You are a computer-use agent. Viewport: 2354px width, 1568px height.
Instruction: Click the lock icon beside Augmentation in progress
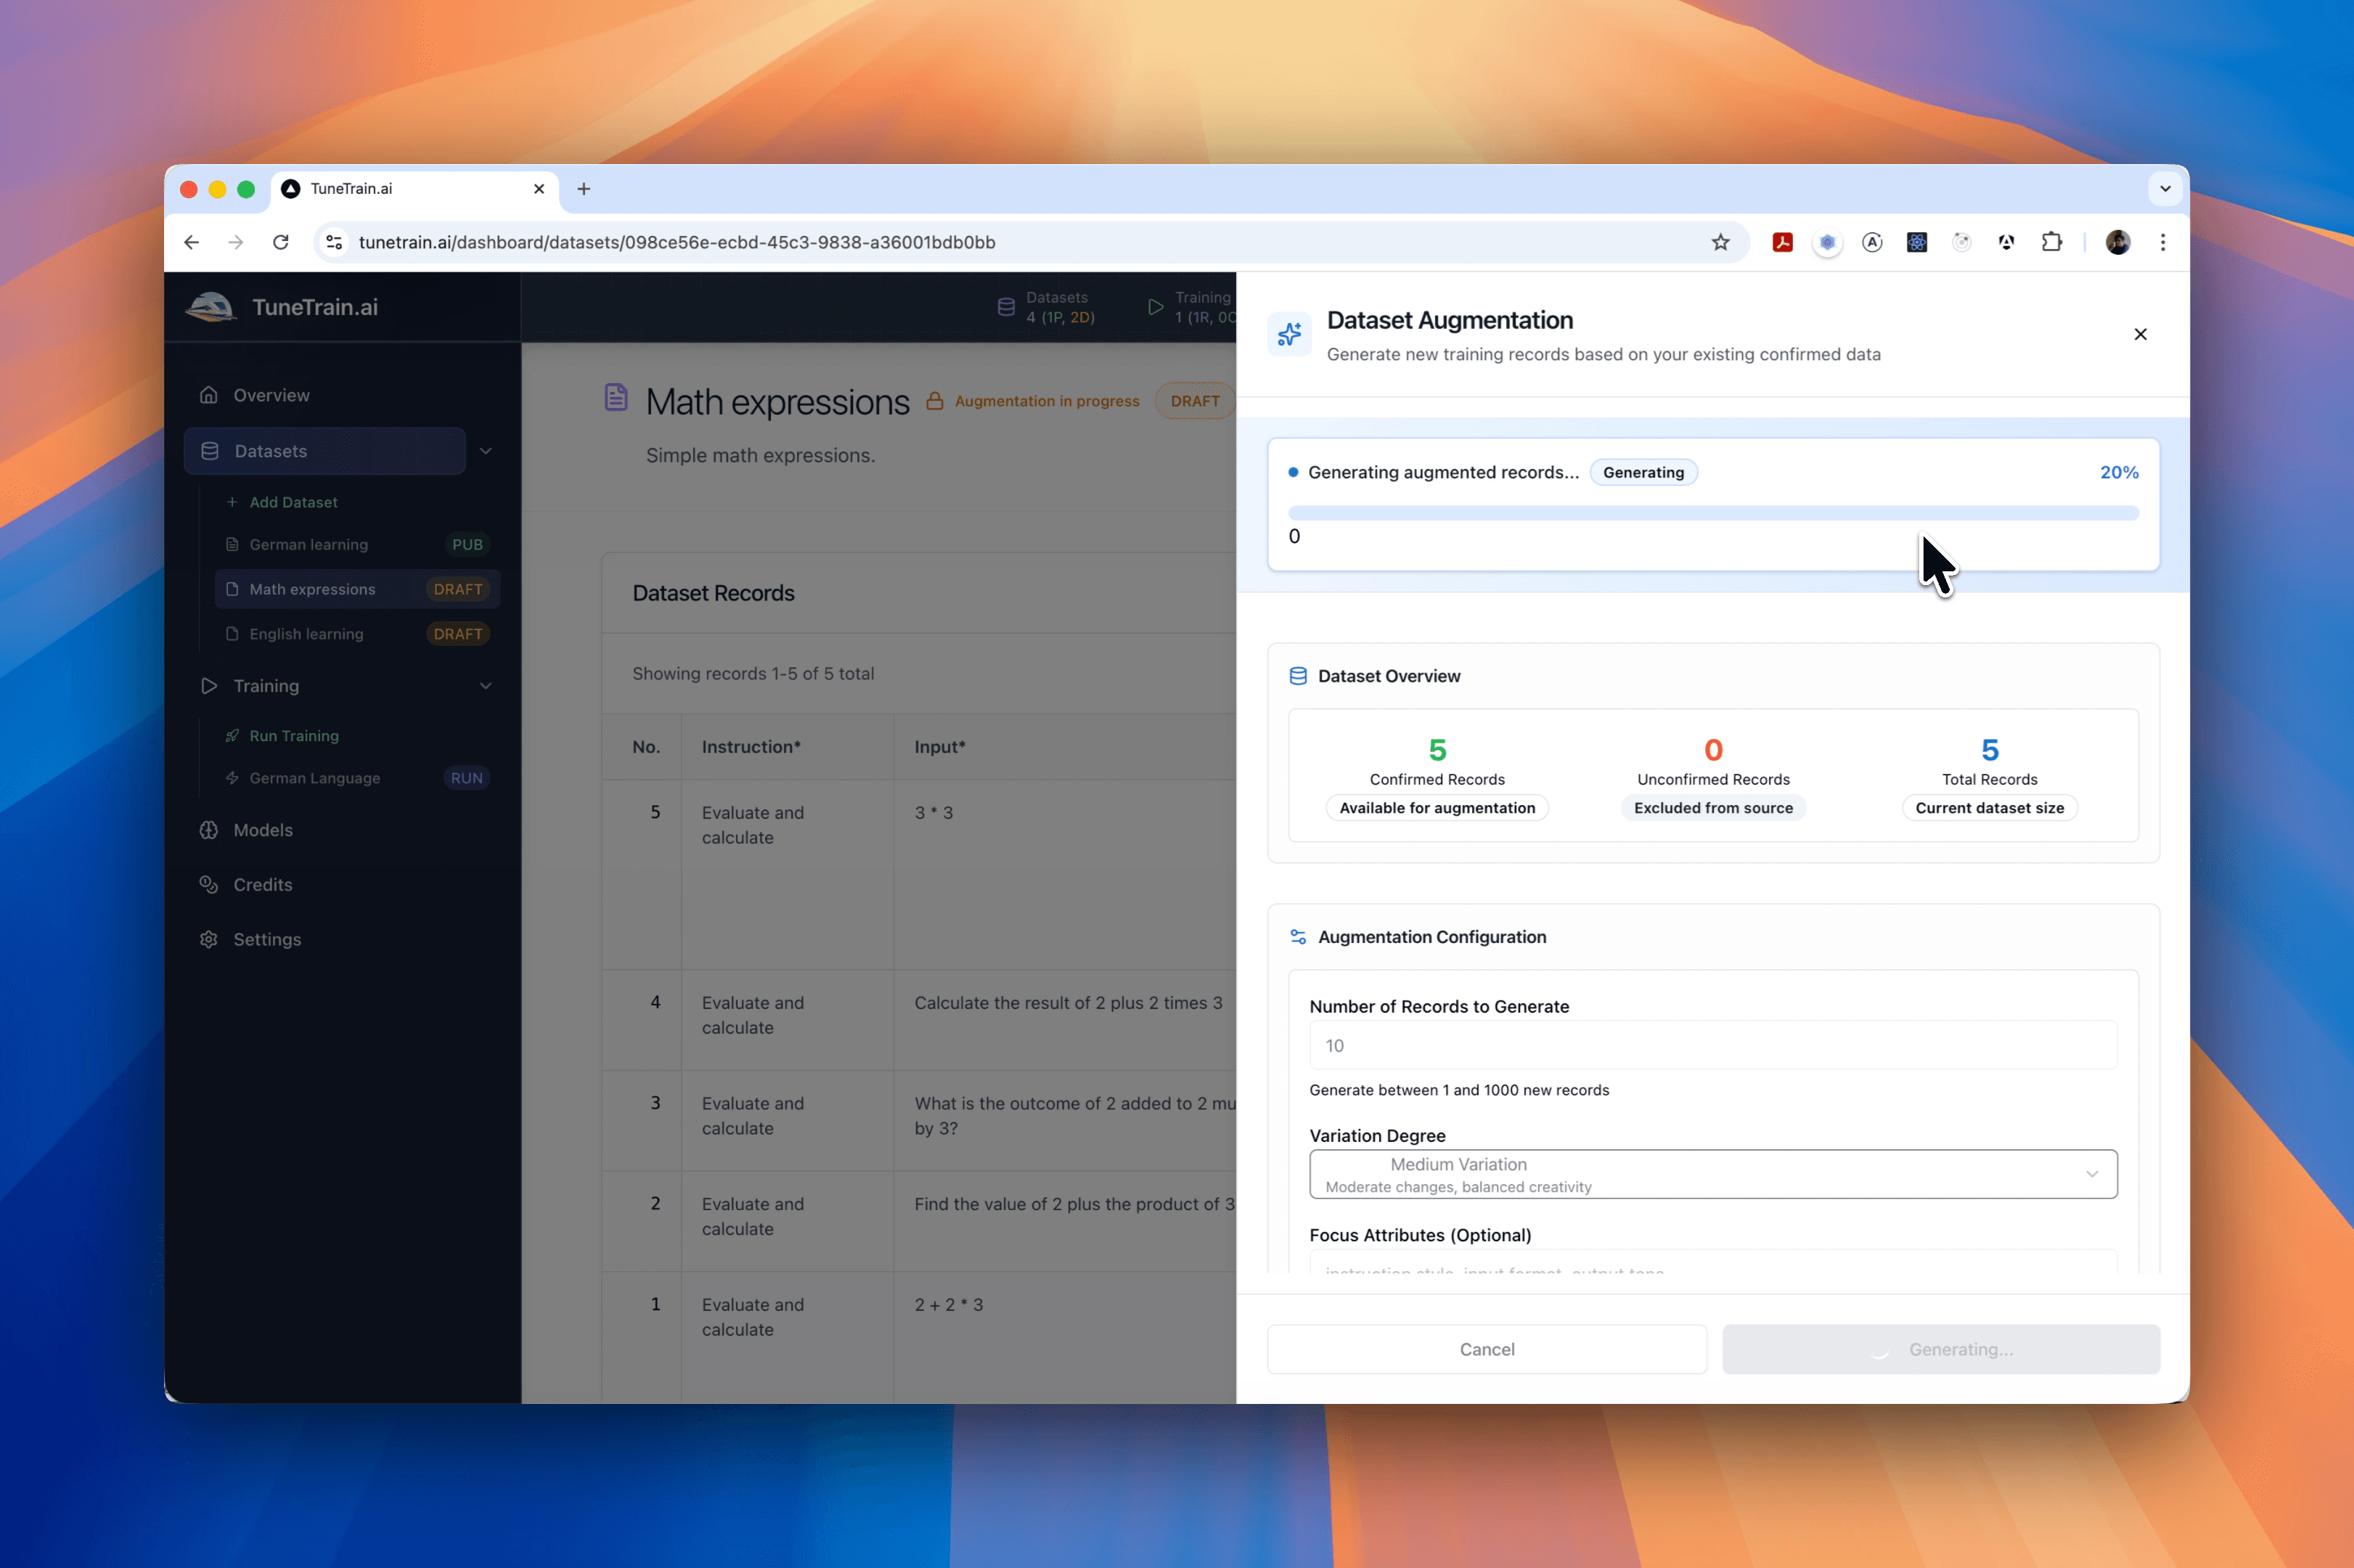(x=936, y=400)
